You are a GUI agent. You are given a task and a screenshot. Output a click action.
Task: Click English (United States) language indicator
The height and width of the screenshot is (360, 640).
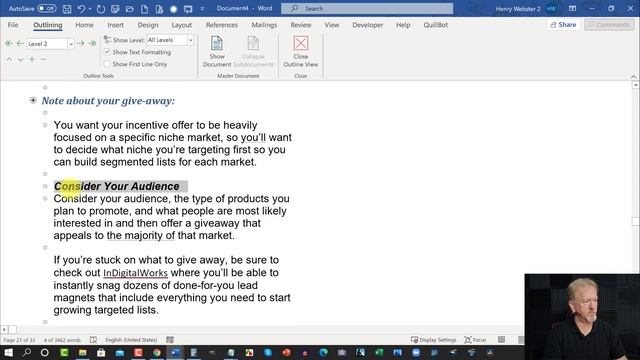tap(131, 340)
